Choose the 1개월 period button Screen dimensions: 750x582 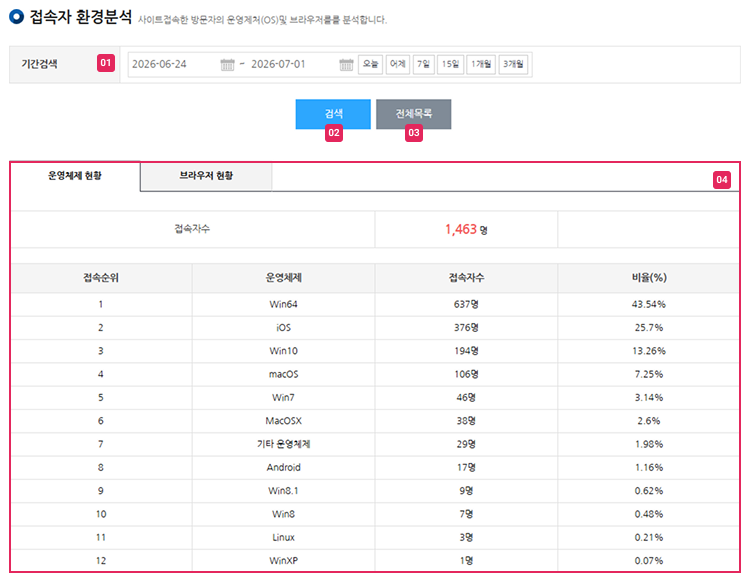pyautogui.click(x=481, y=64)
